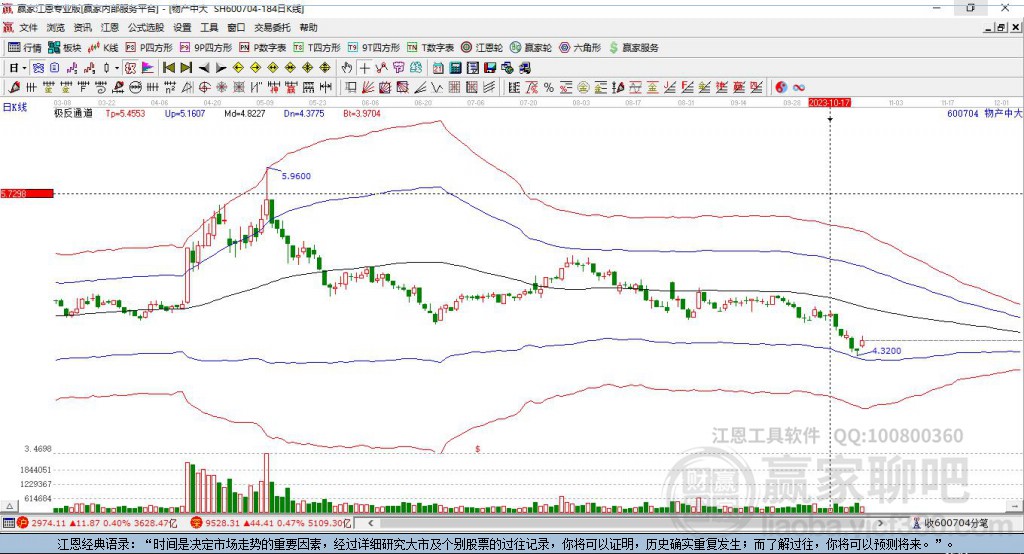Open the calculator icon
Screen dimensions: 1024x554
(x=455, y=68)
